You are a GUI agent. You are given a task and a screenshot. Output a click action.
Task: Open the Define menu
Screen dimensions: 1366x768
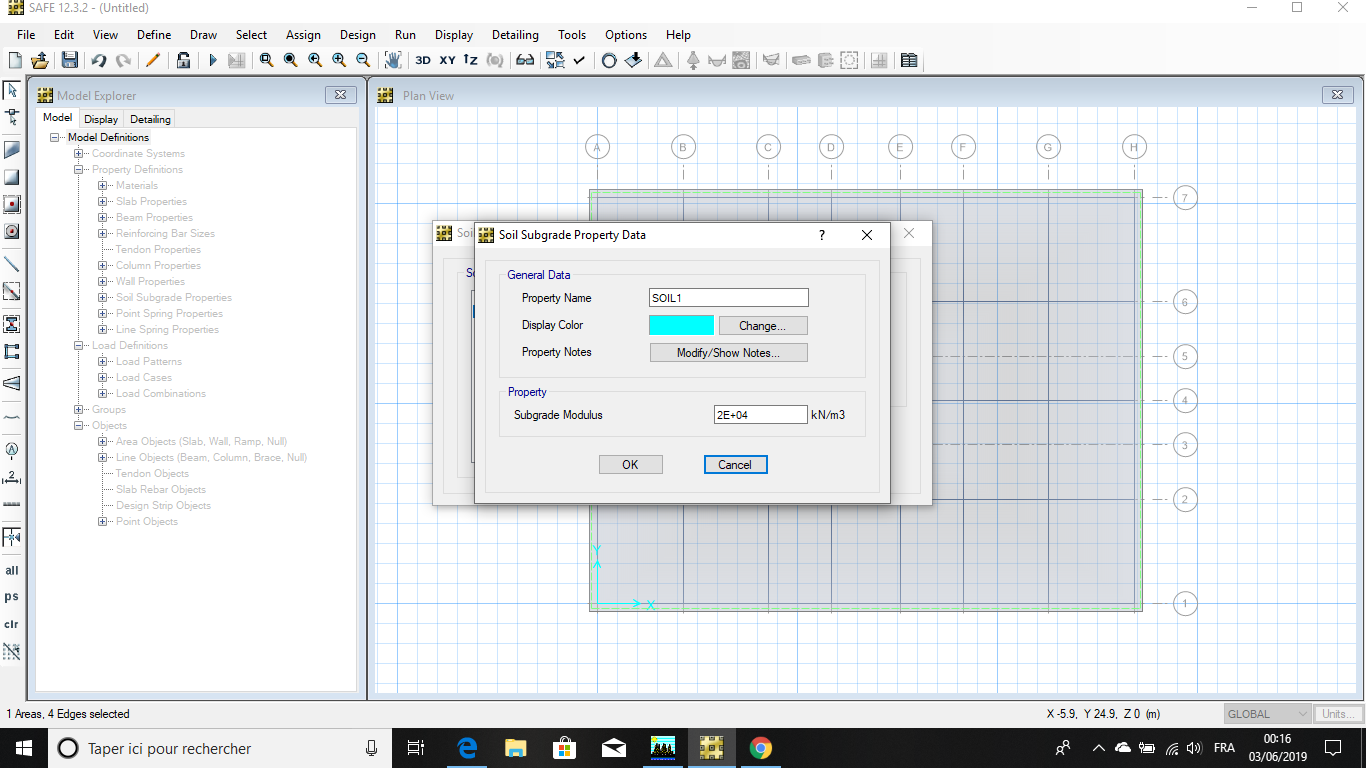point(154,34)
